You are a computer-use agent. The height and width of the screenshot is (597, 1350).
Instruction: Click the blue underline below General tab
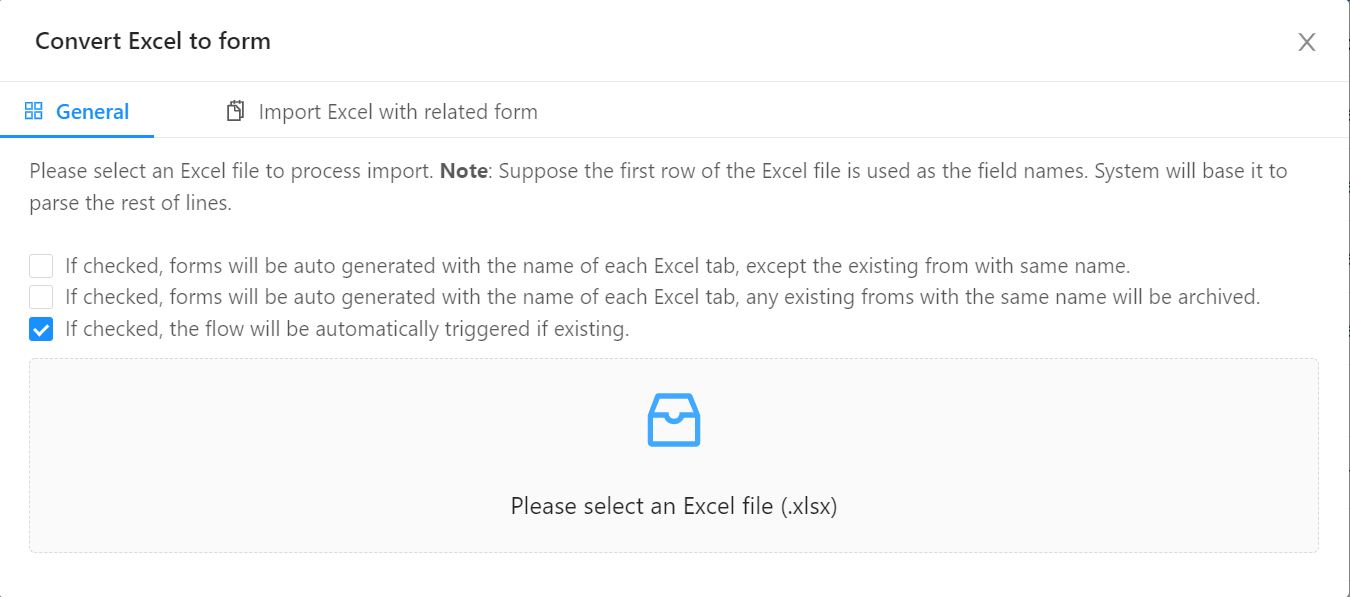(77, 136)
